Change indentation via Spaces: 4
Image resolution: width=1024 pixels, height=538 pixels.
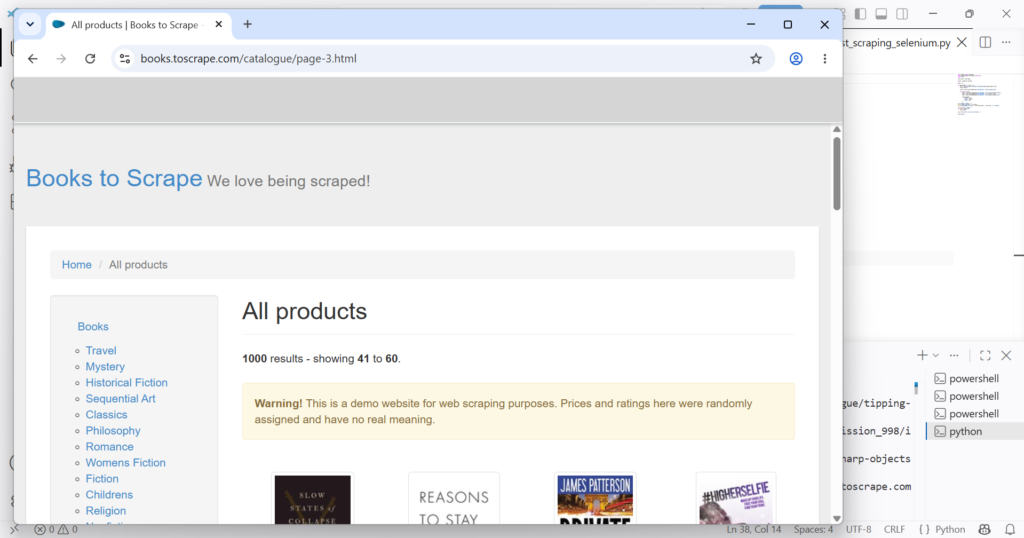[814, 530]
